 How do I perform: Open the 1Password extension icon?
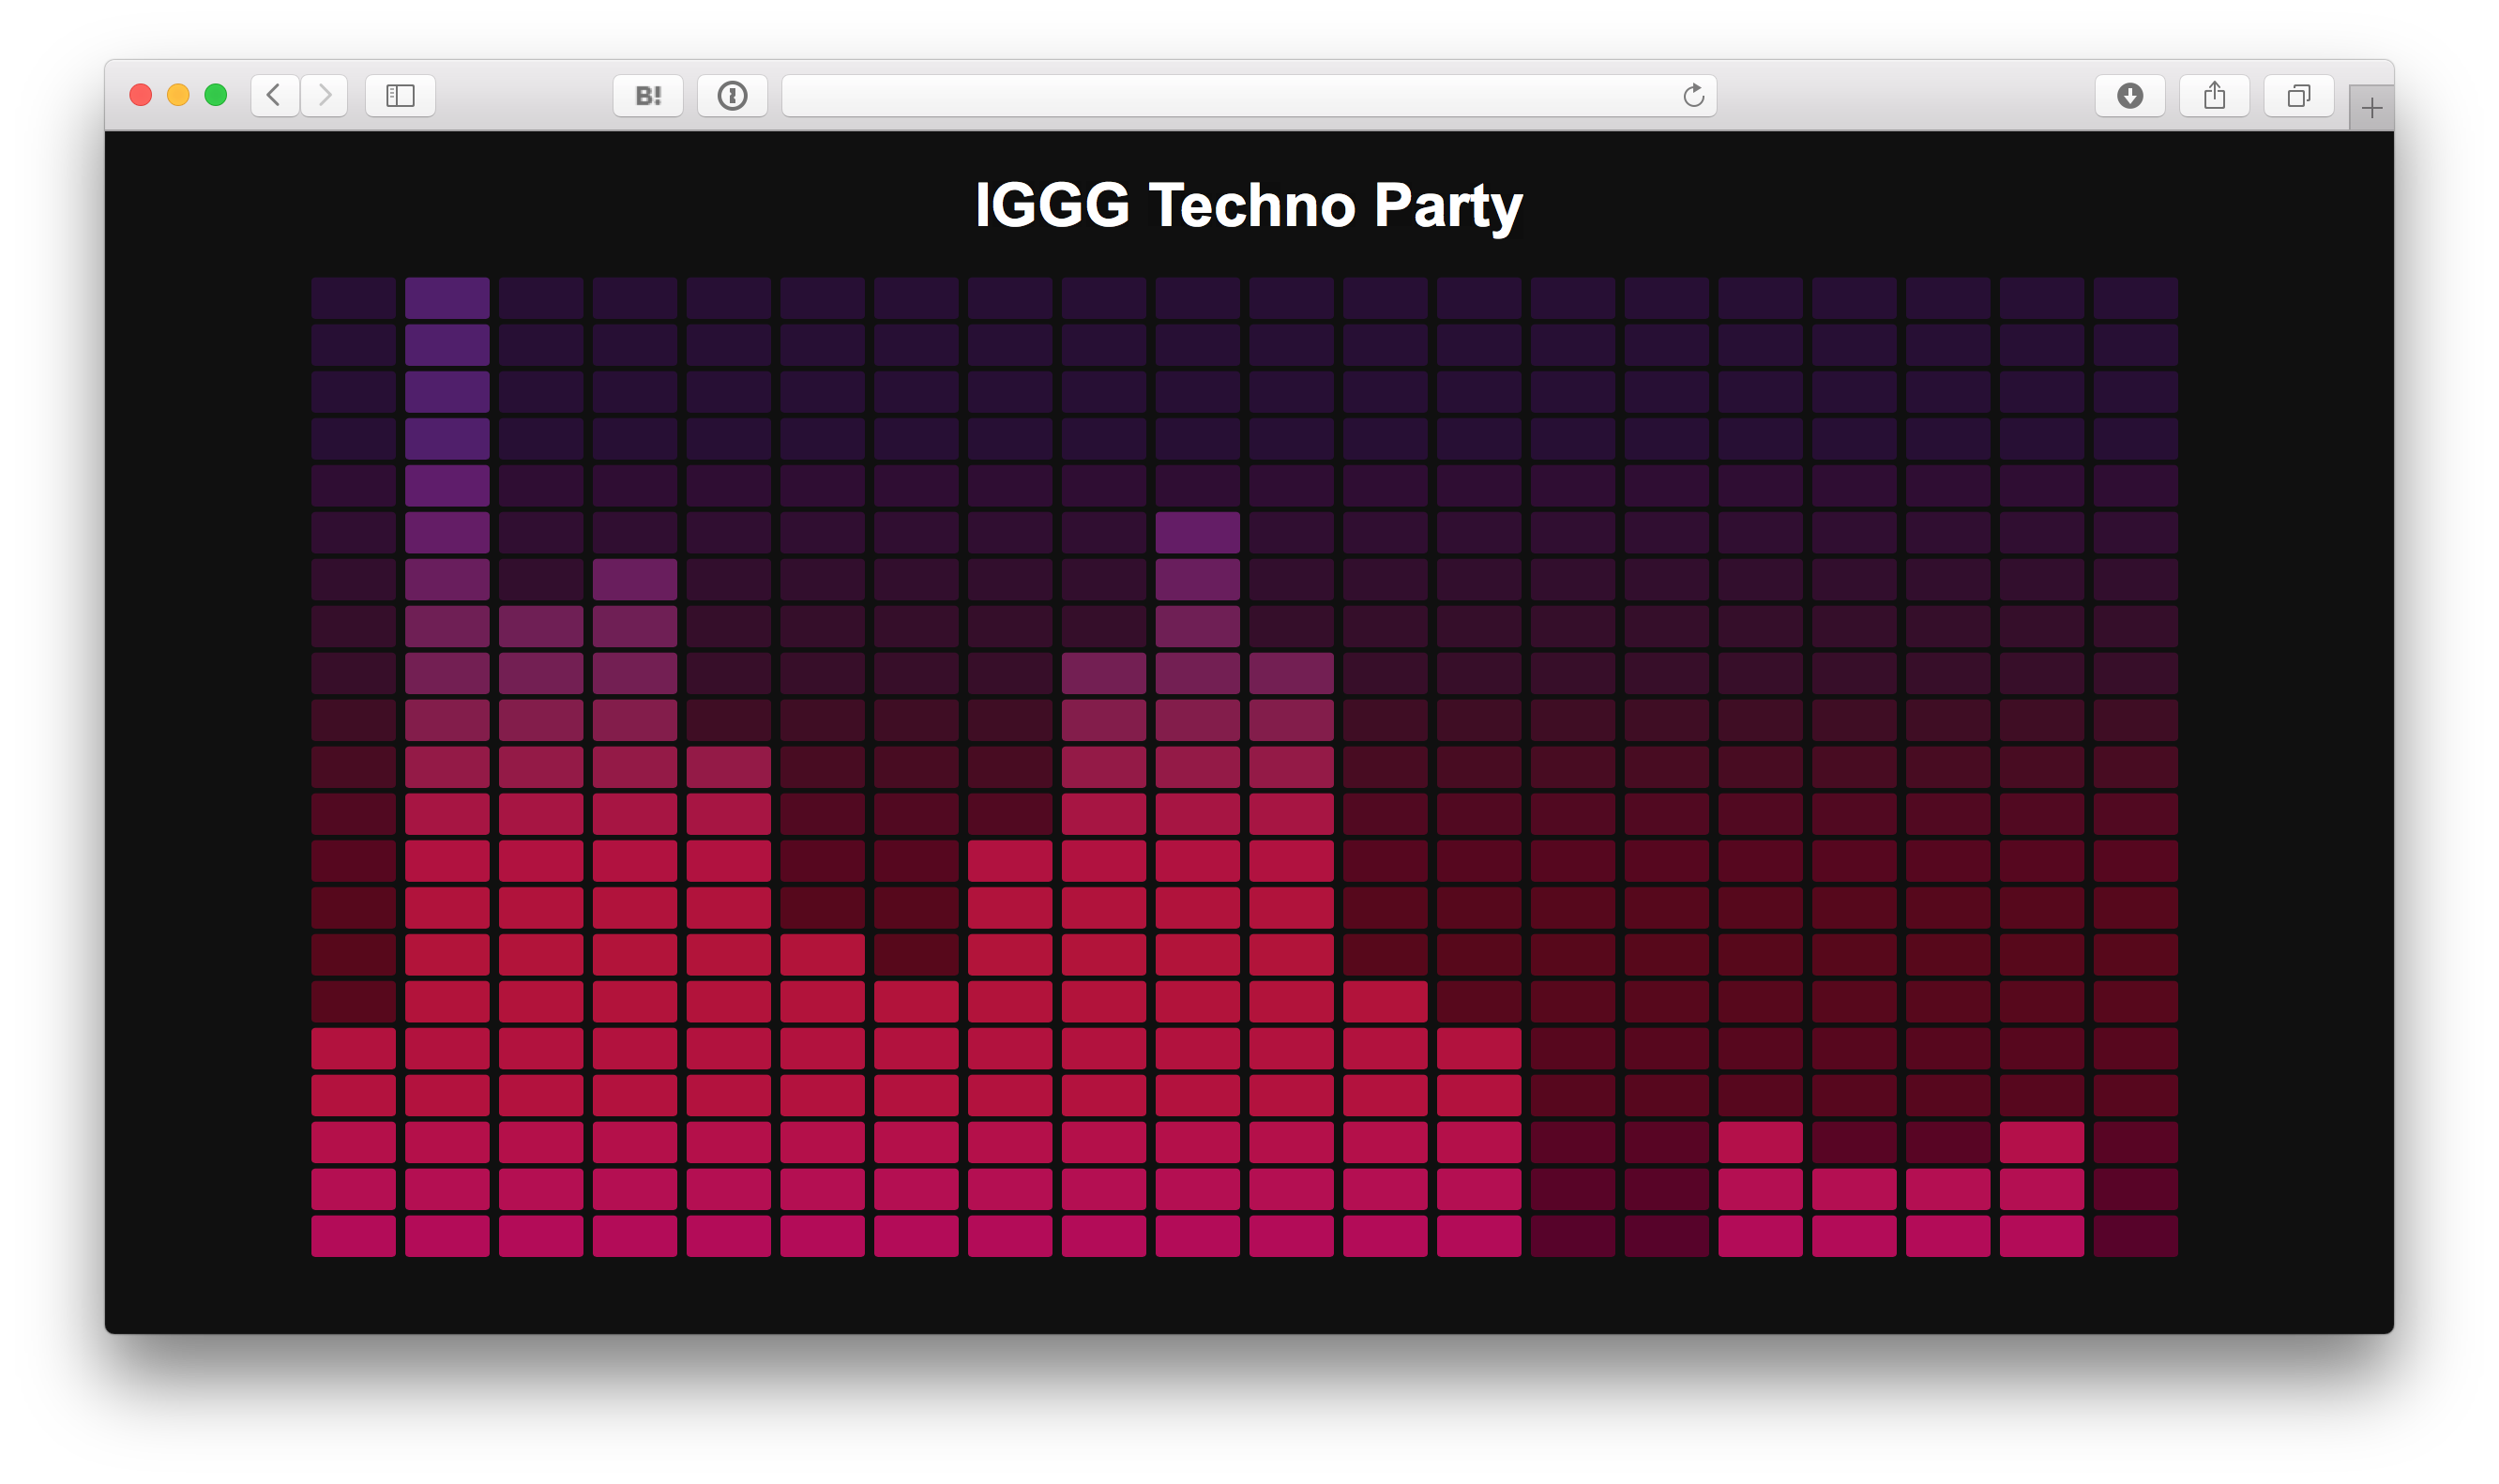(x=732, y=95)
